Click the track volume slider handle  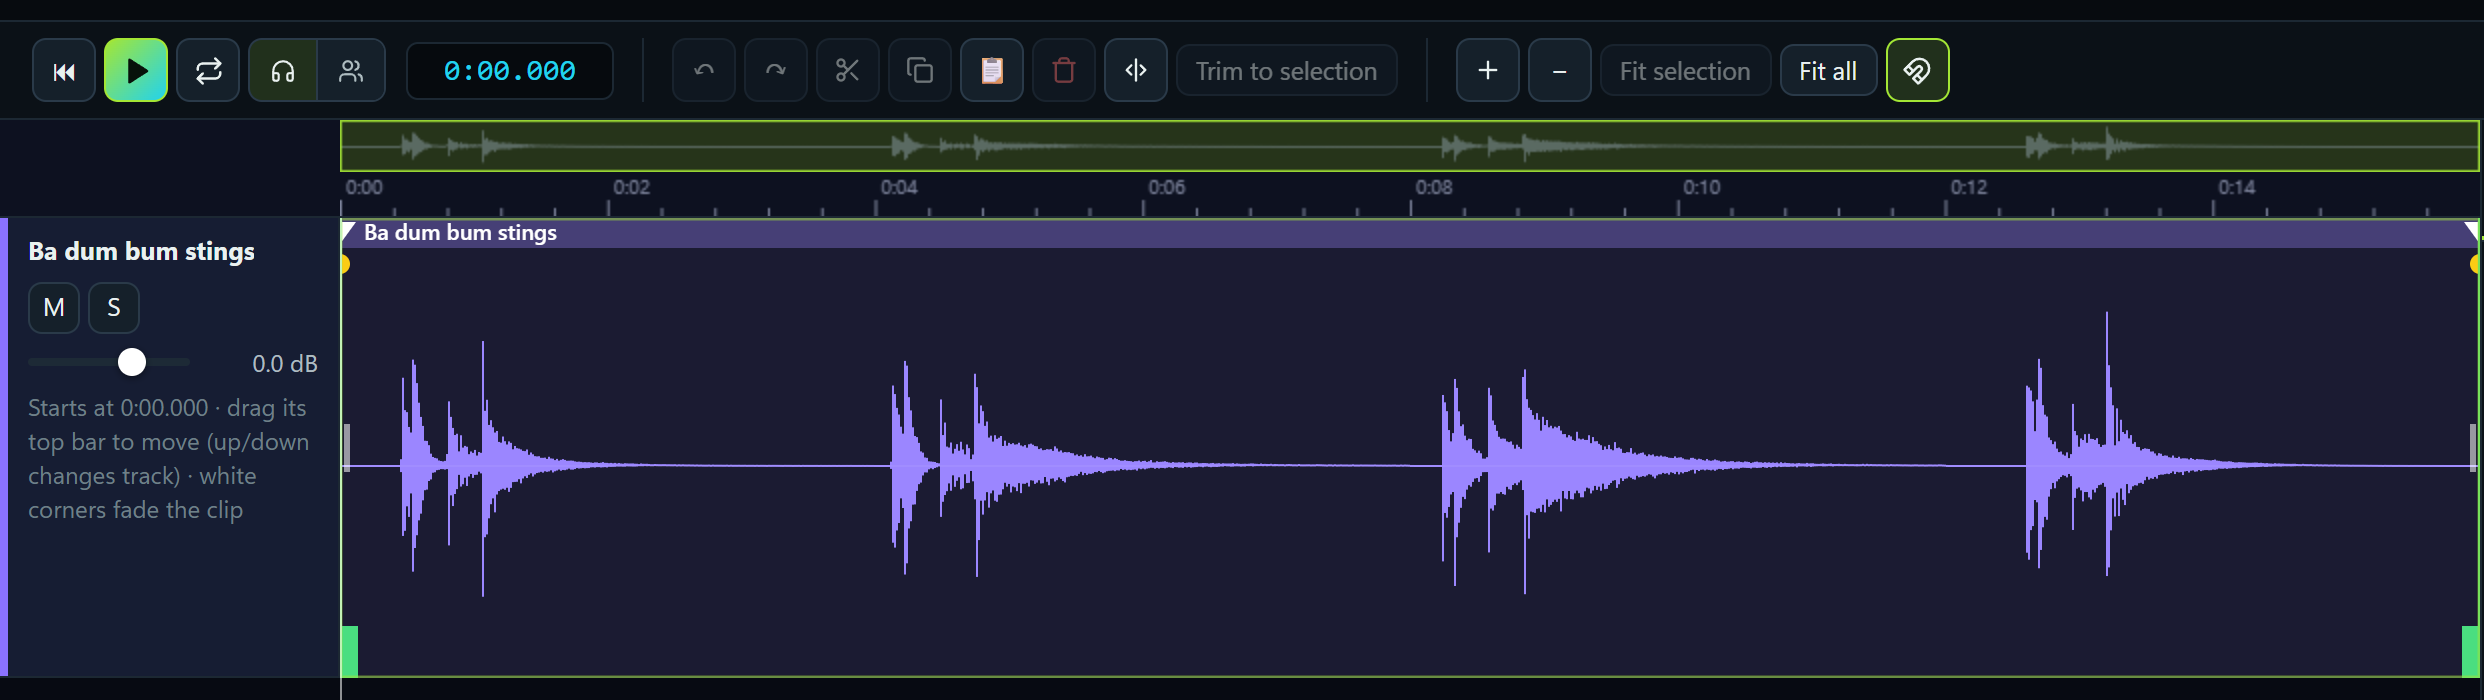[x=132, y=362]
